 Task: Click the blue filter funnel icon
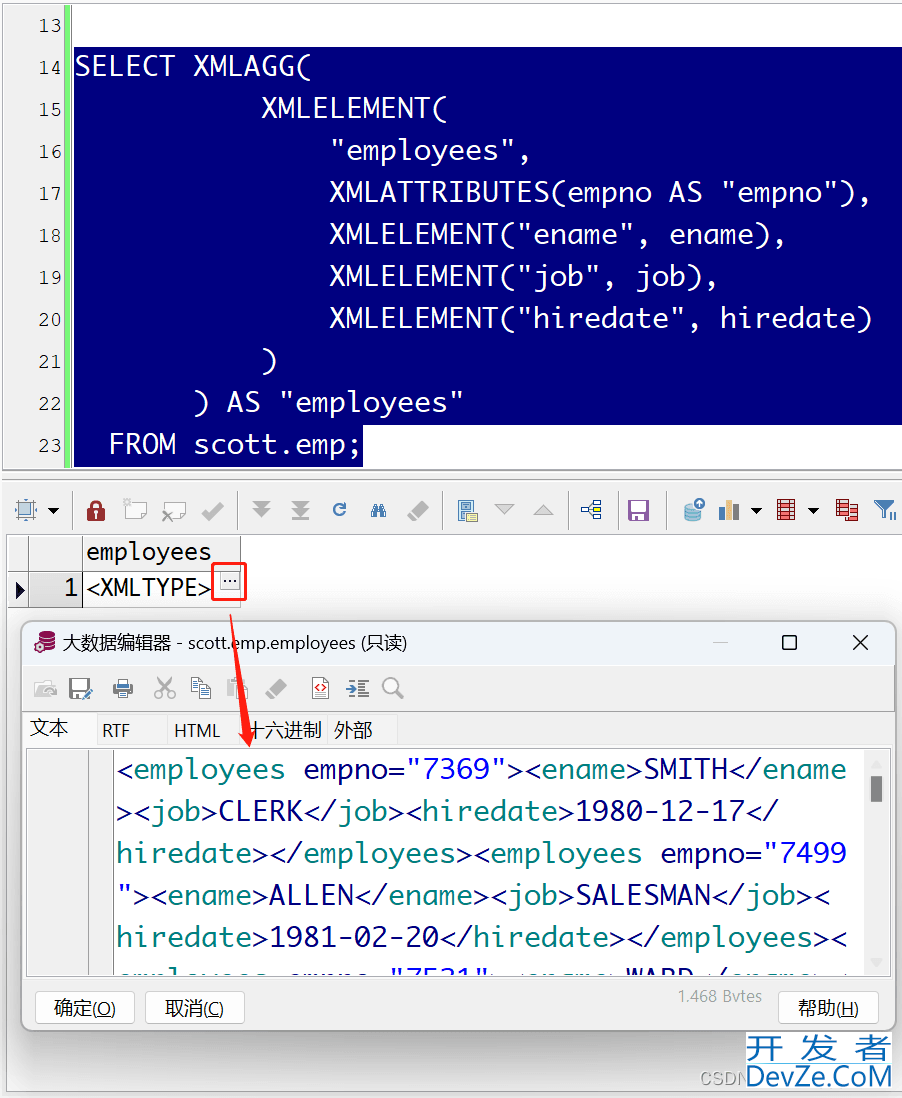(x=885, y=510)
